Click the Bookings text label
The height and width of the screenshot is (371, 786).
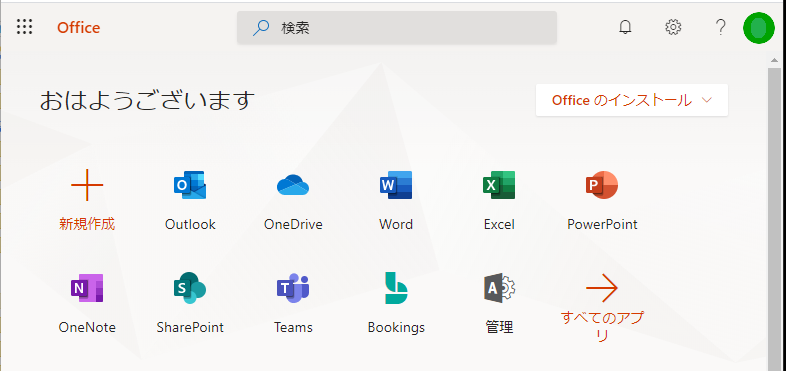click(396, 327)
